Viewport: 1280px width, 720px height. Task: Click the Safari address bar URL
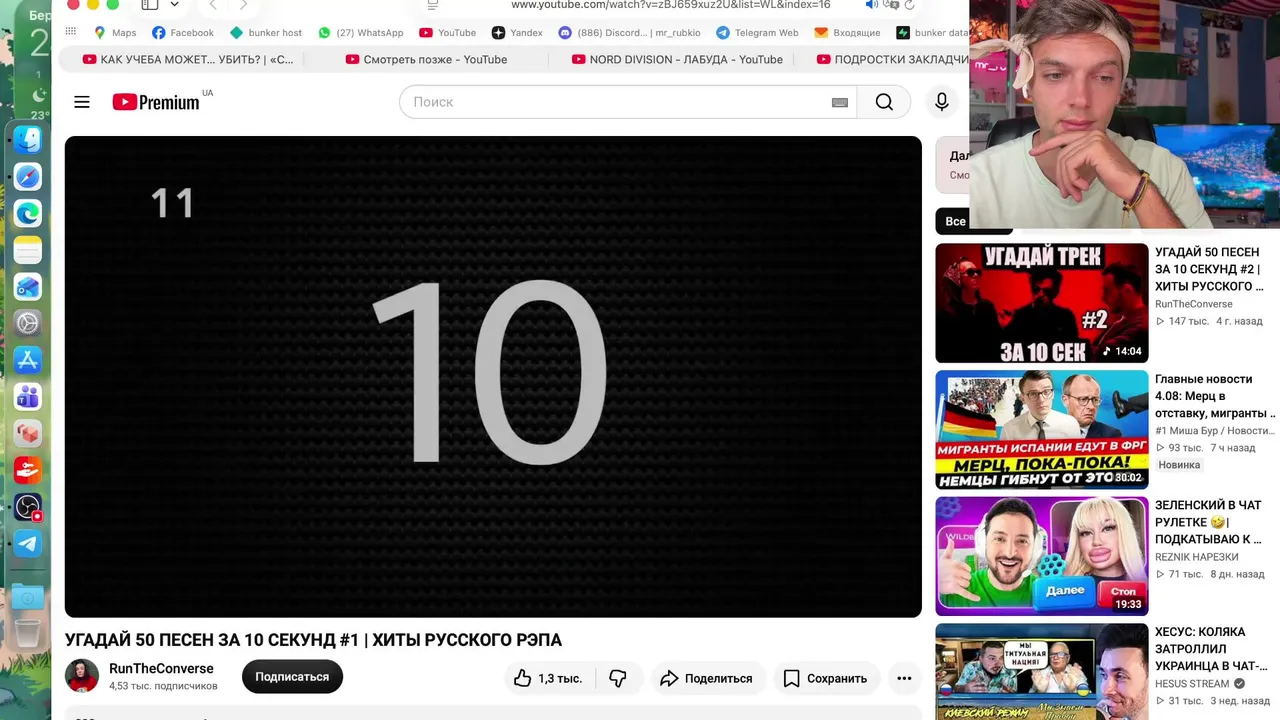(670, 5)
